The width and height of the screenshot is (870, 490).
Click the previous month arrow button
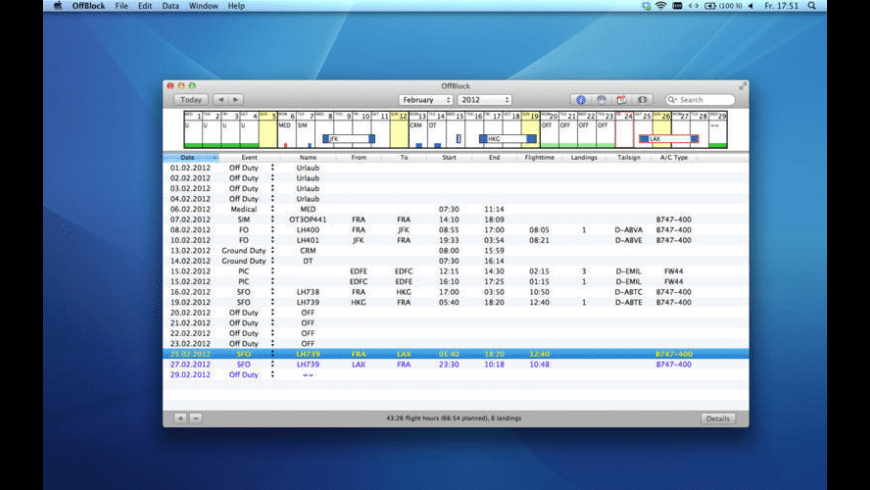tap(221, 100)
